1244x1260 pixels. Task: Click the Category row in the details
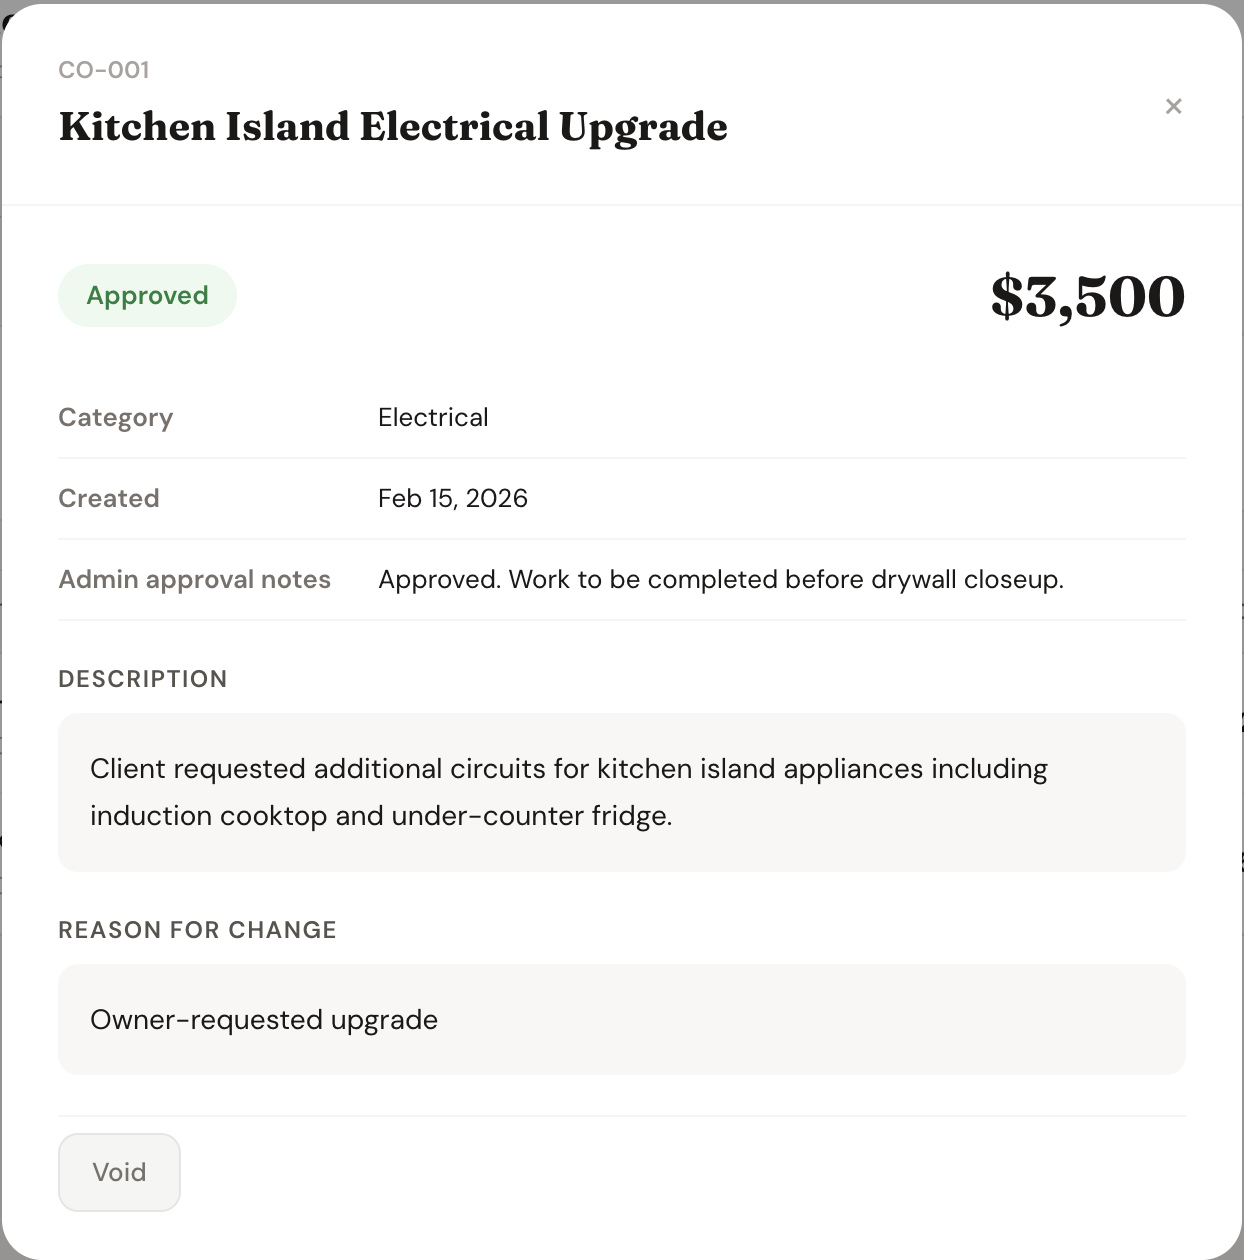pyautogui.click(x=800, y=418)
